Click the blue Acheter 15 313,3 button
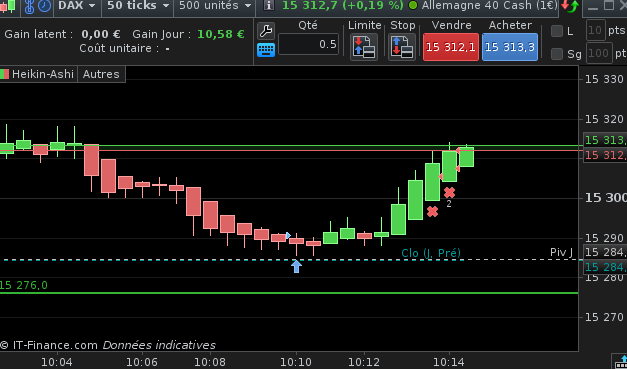Screen dimensions: 627x369 tap(510, 47)
